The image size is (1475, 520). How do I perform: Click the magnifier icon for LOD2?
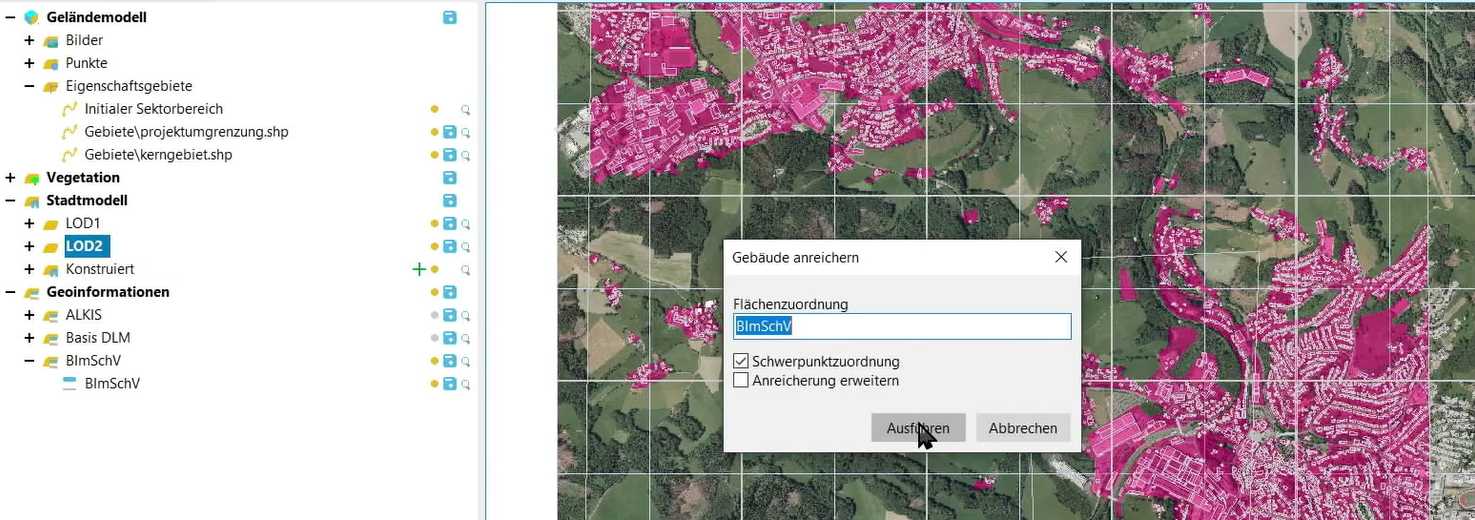(465, 247)
